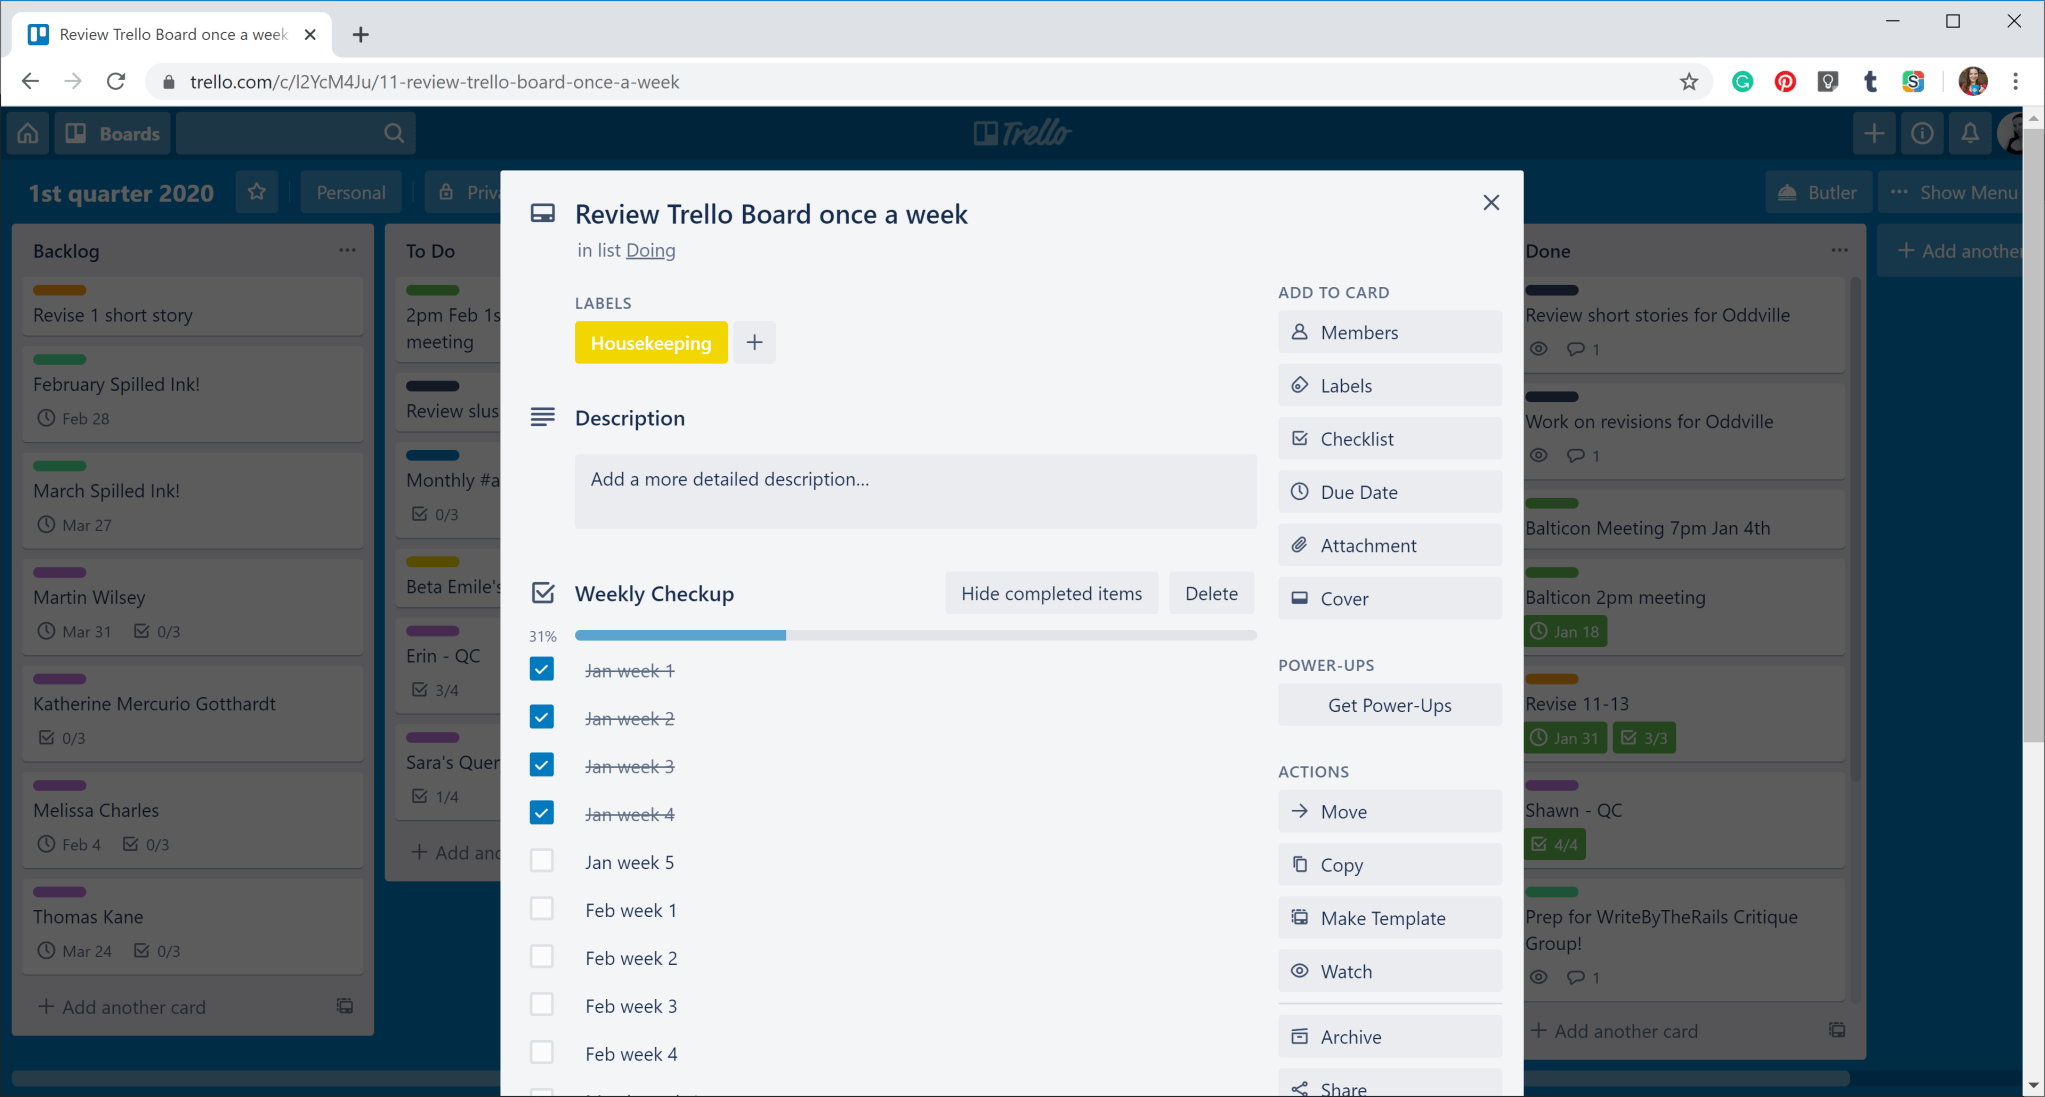Archive the card
This screenshot has width=2045, height=1097.
click(1388, 1036)
